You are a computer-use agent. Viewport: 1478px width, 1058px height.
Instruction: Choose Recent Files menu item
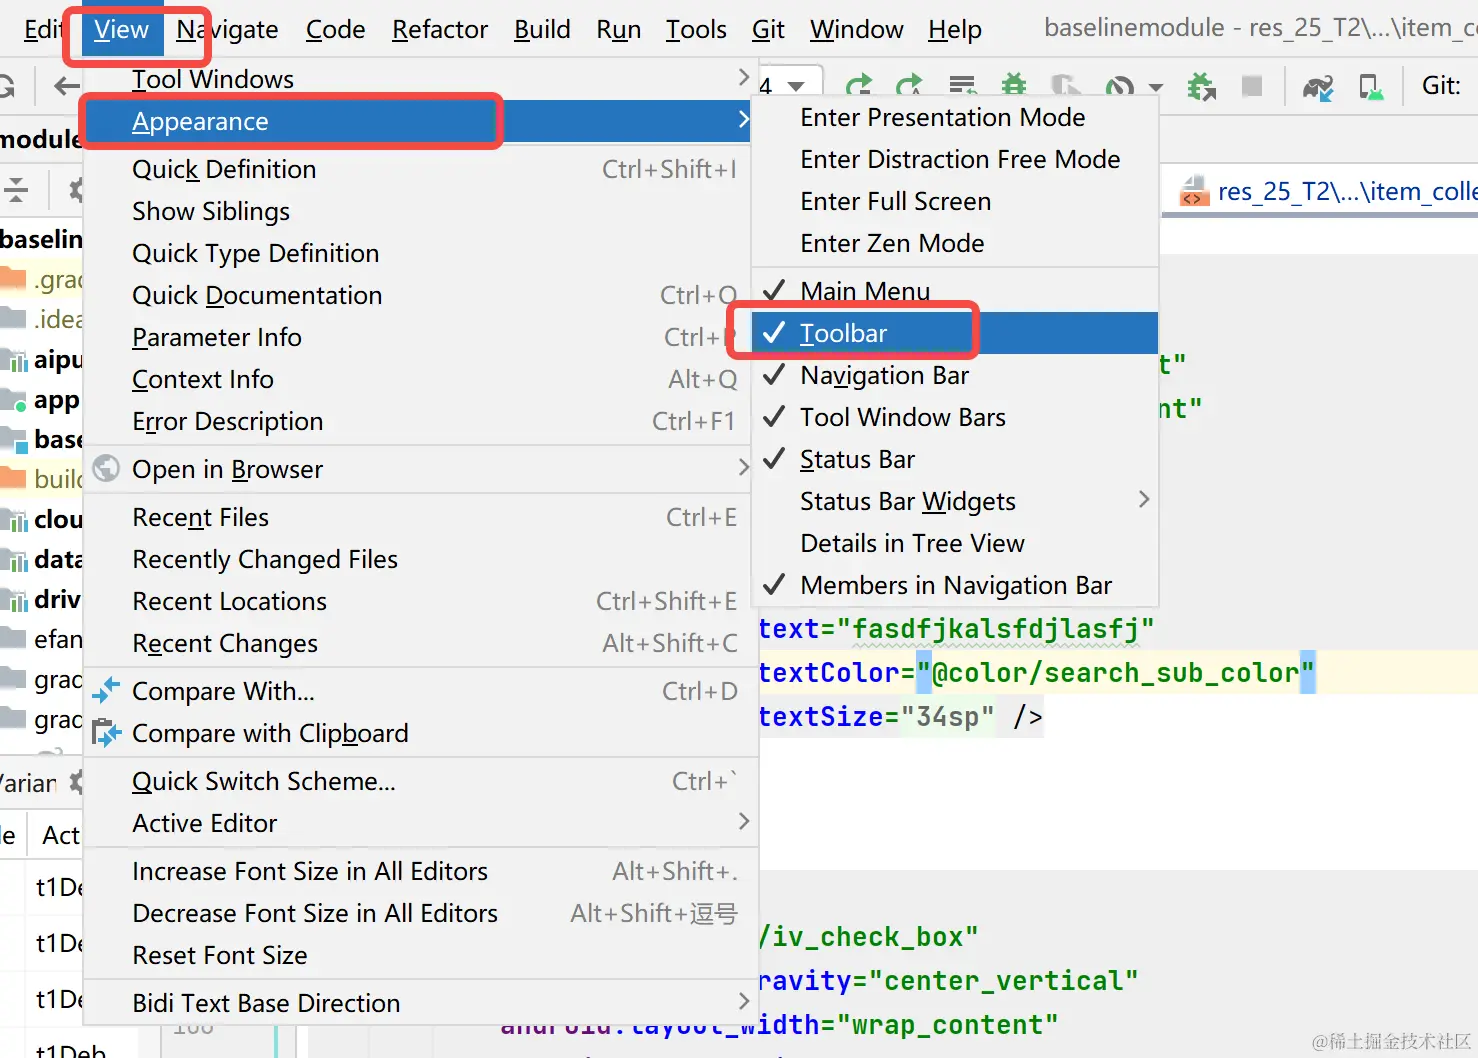click(418, 517)
